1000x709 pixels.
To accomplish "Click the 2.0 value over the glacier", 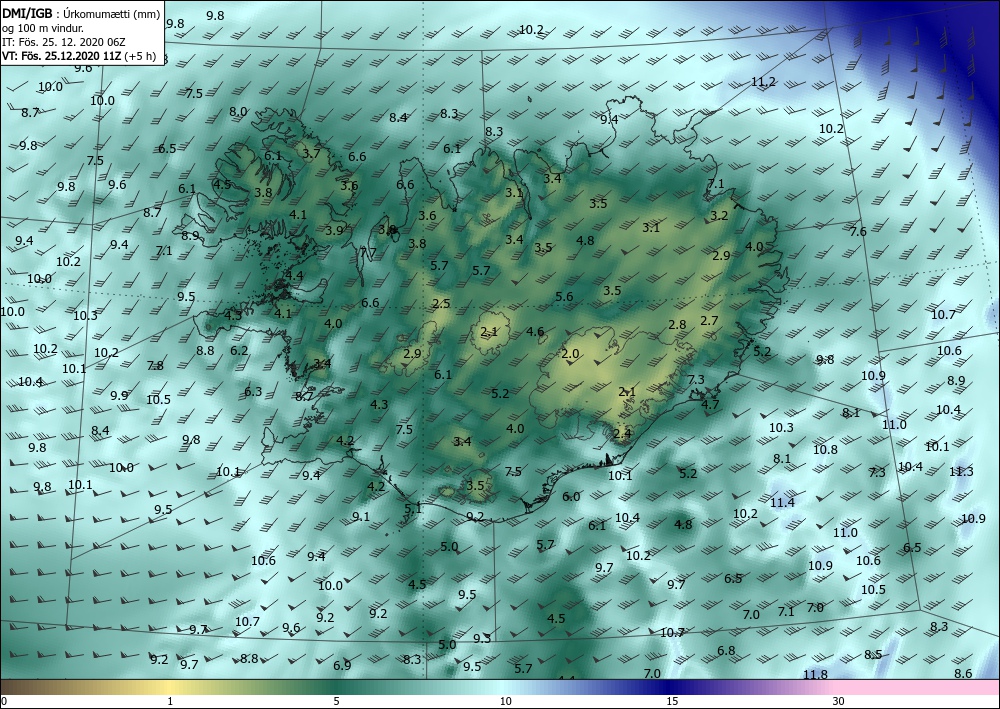I will coord(570,354).
